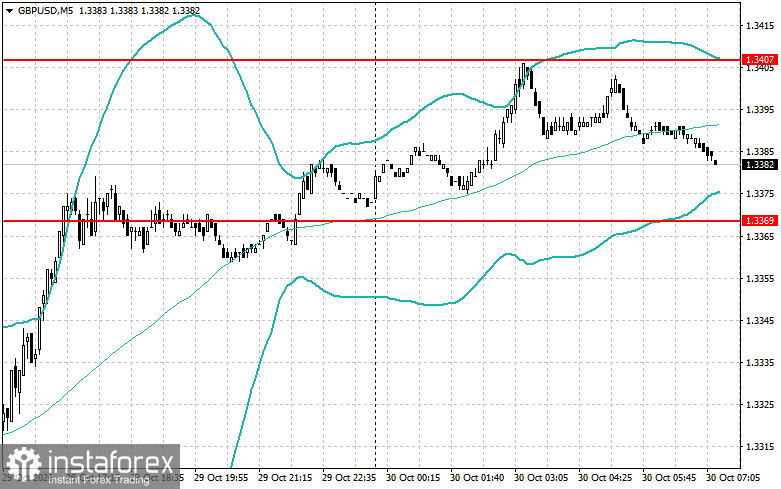Expand the GBPUSD,M5 chart title dropdown arrow
The image size is (781, 489).
click(9, 10)
